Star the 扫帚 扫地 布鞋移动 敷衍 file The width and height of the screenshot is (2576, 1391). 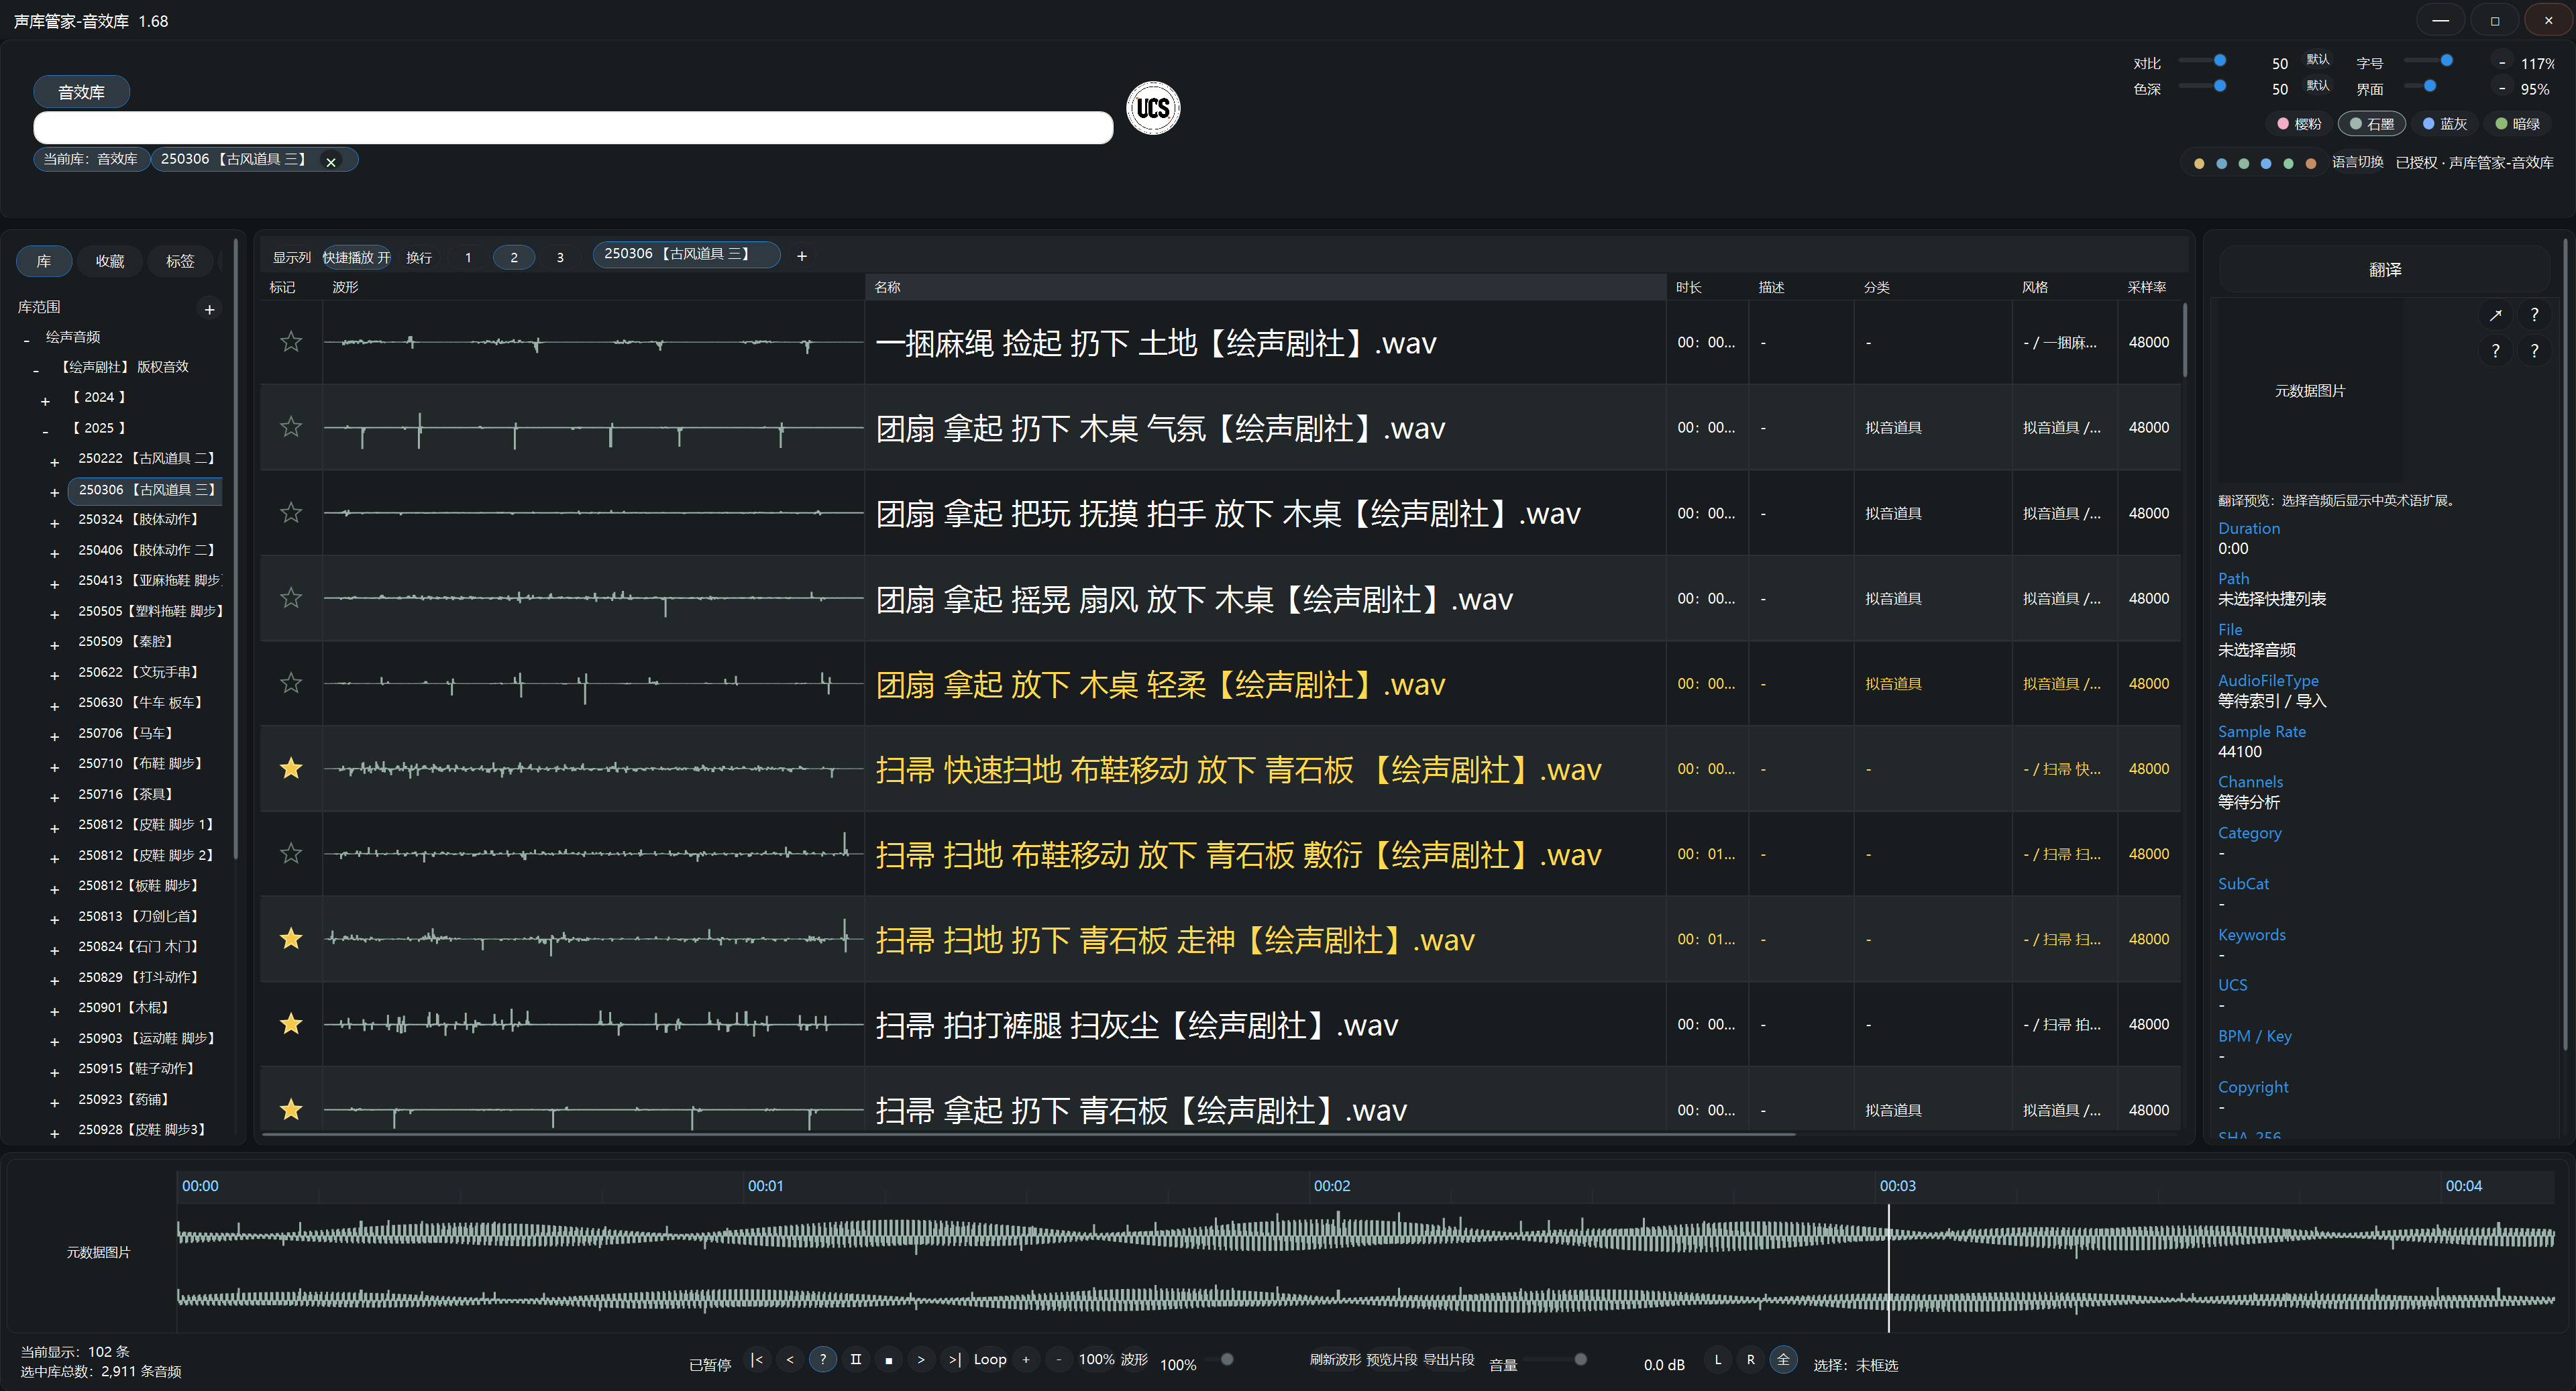[x=291, y=854]
